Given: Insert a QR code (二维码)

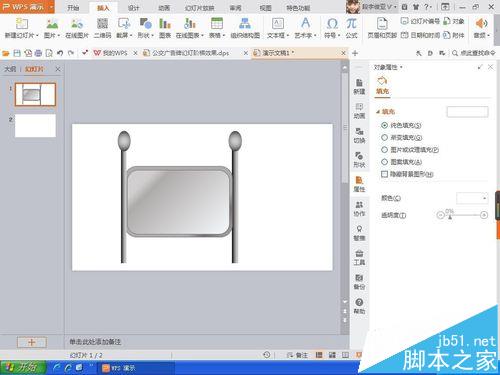Looking at the screenshot, I should click(x=102, y=28).
